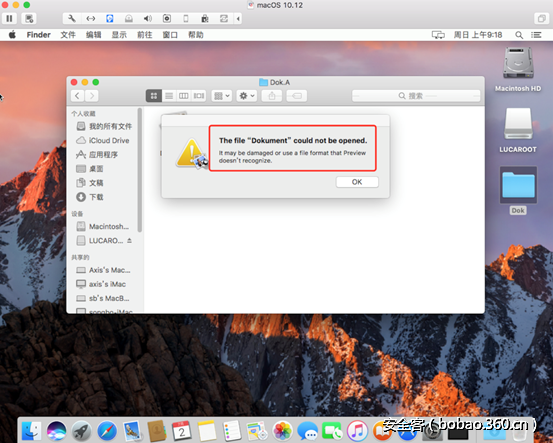Select Axis's Mac… shared computer in sidebar

[x=104, y=270]
